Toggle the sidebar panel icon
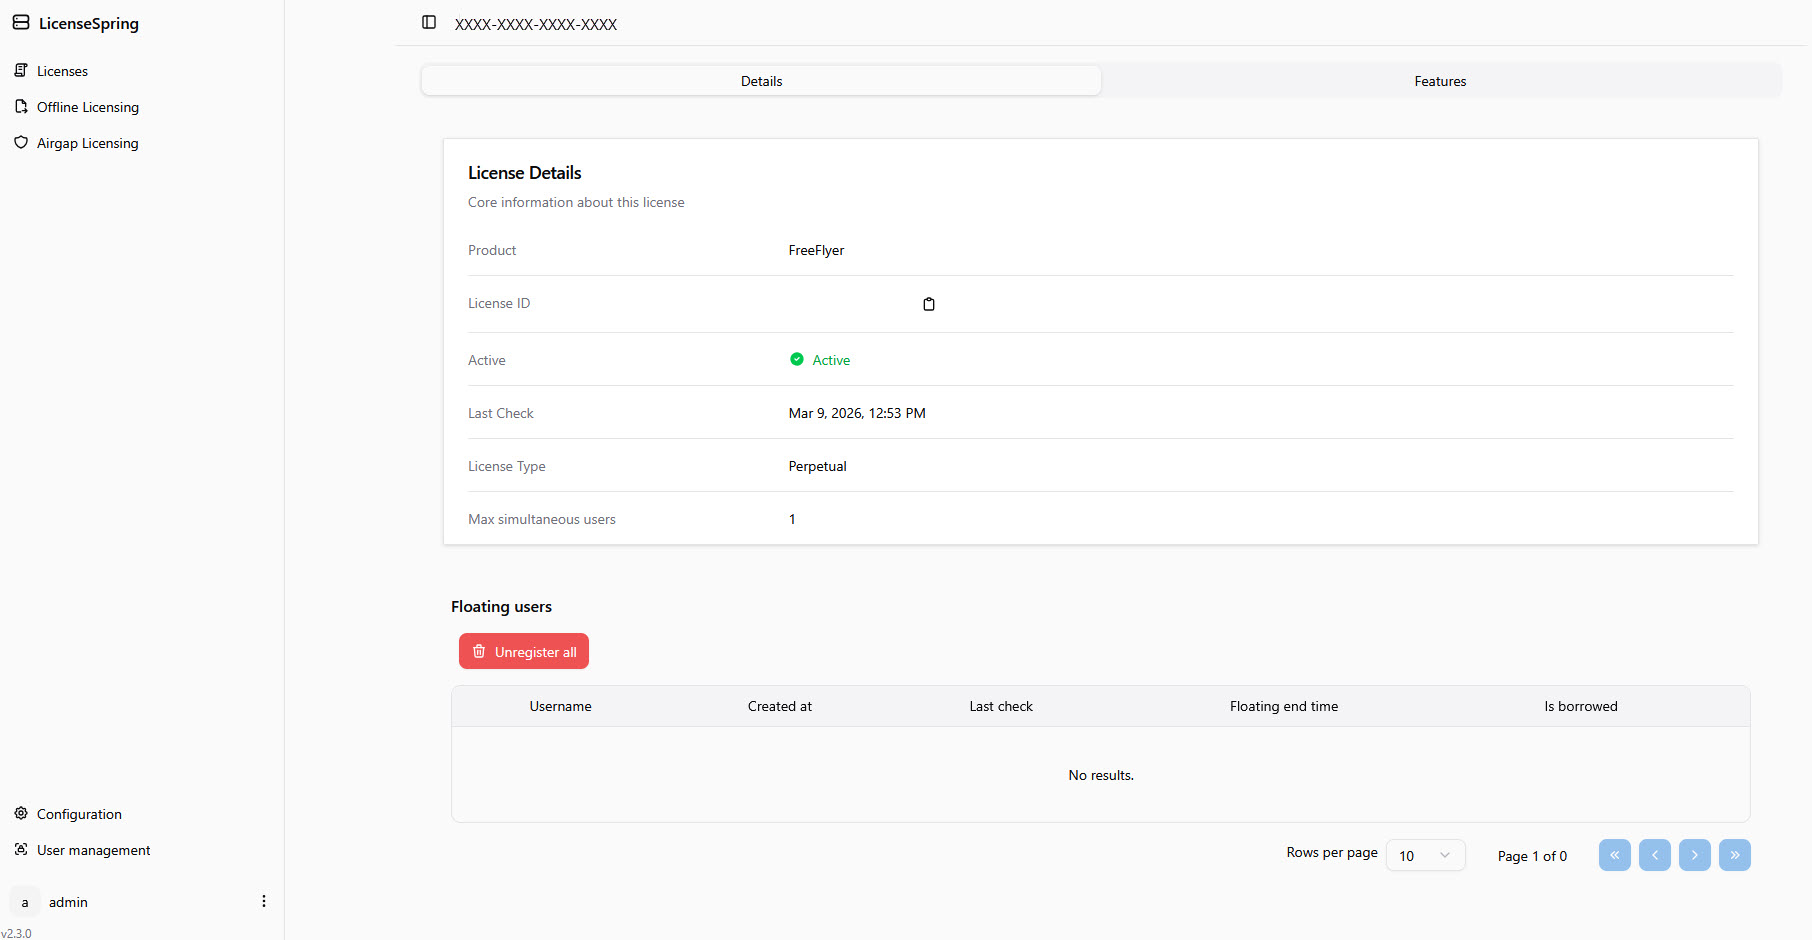This screenshot has width=1812, height=940. point(429,22)
